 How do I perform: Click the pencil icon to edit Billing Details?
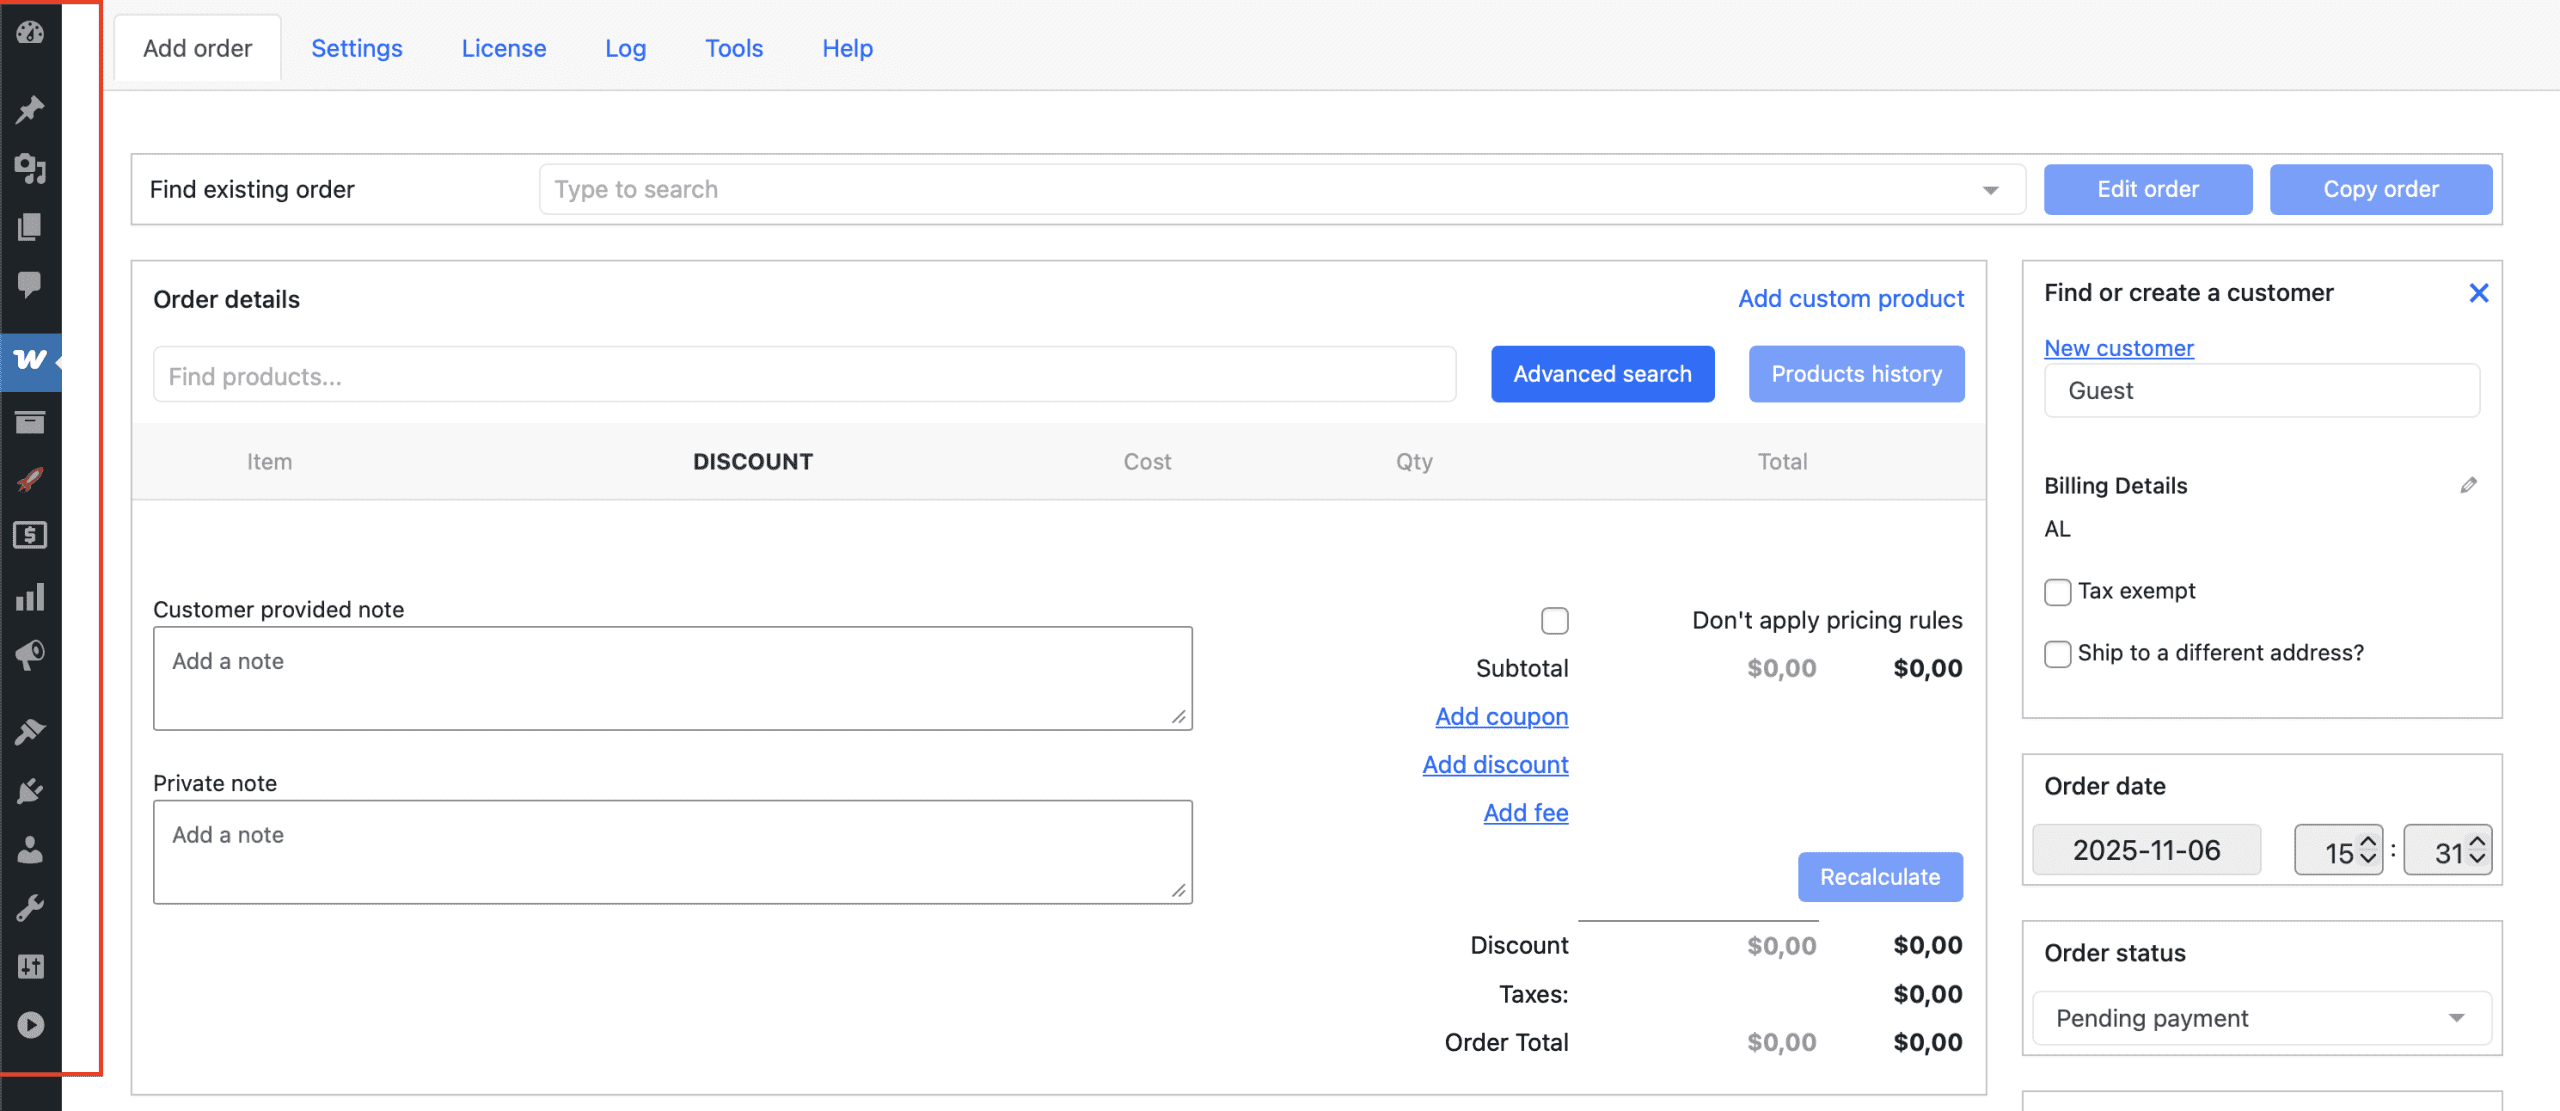tap(2468, 485)
